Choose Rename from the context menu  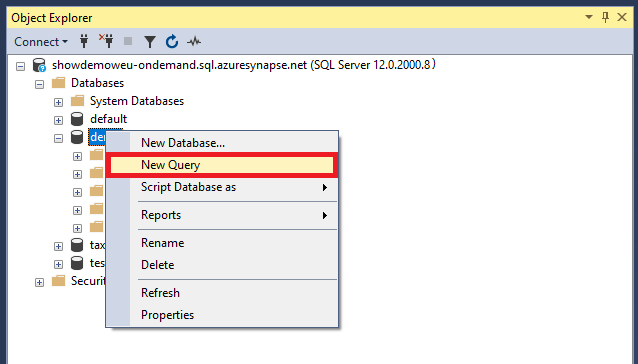pos(222,243)
